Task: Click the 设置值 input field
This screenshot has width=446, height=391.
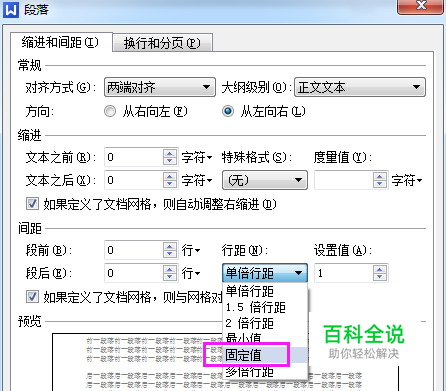Action: [344, 273]
